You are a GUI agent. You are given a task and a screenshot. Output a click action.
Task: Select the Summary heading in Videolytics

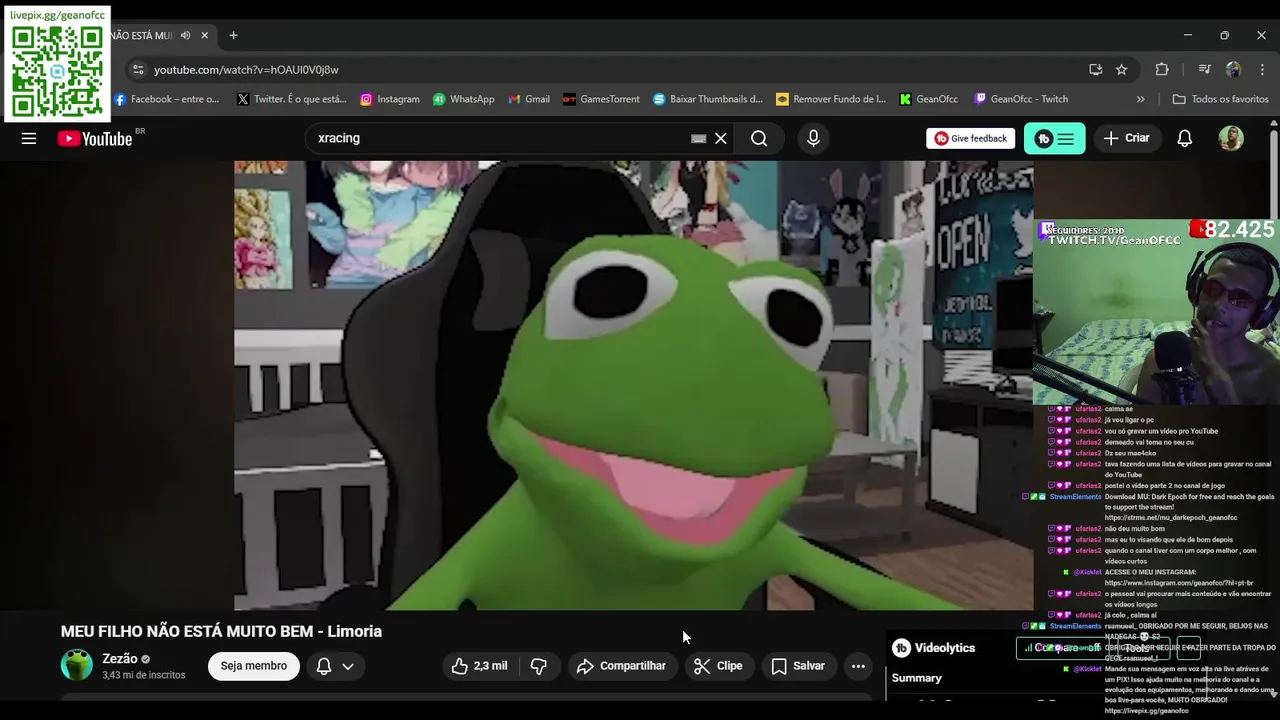[x=917, y=678]
